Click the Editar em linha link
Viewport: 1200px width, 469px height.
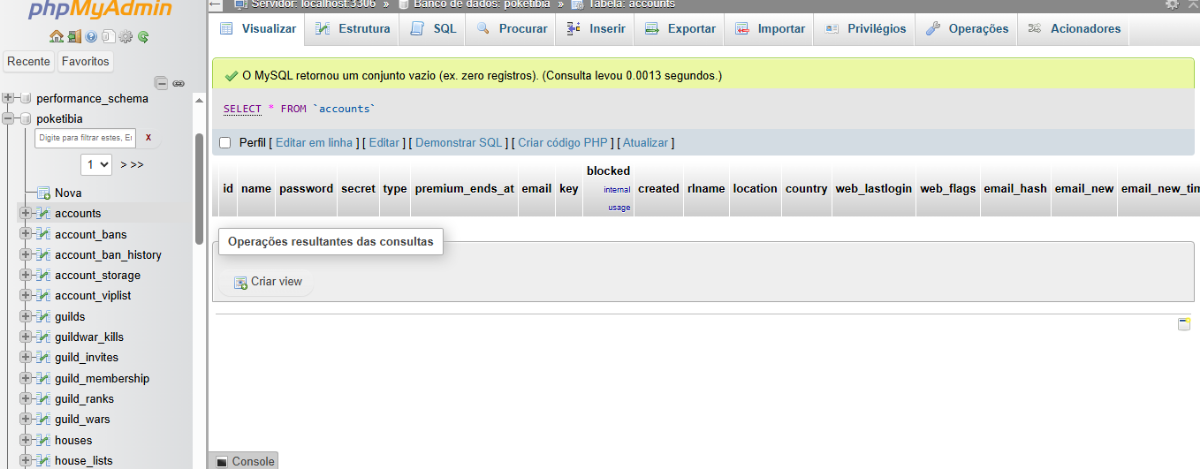pos(314,143)
